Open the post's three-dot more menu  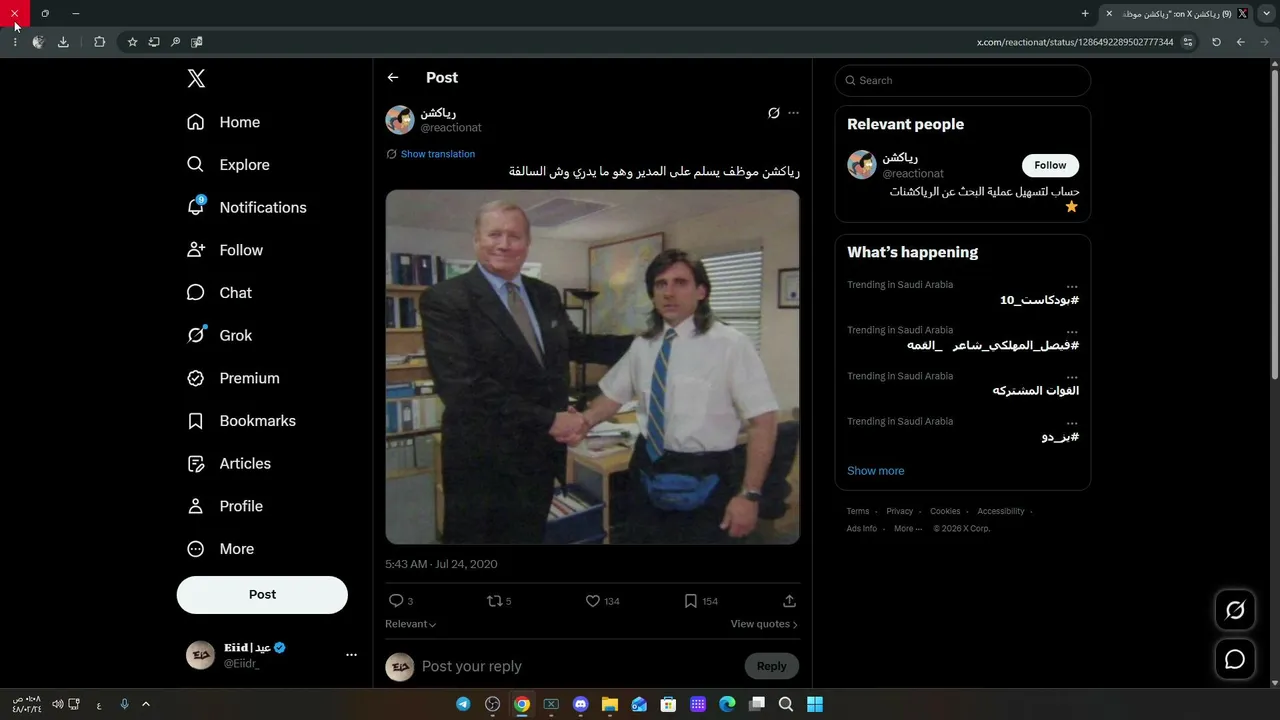click(x=794, y=113)
